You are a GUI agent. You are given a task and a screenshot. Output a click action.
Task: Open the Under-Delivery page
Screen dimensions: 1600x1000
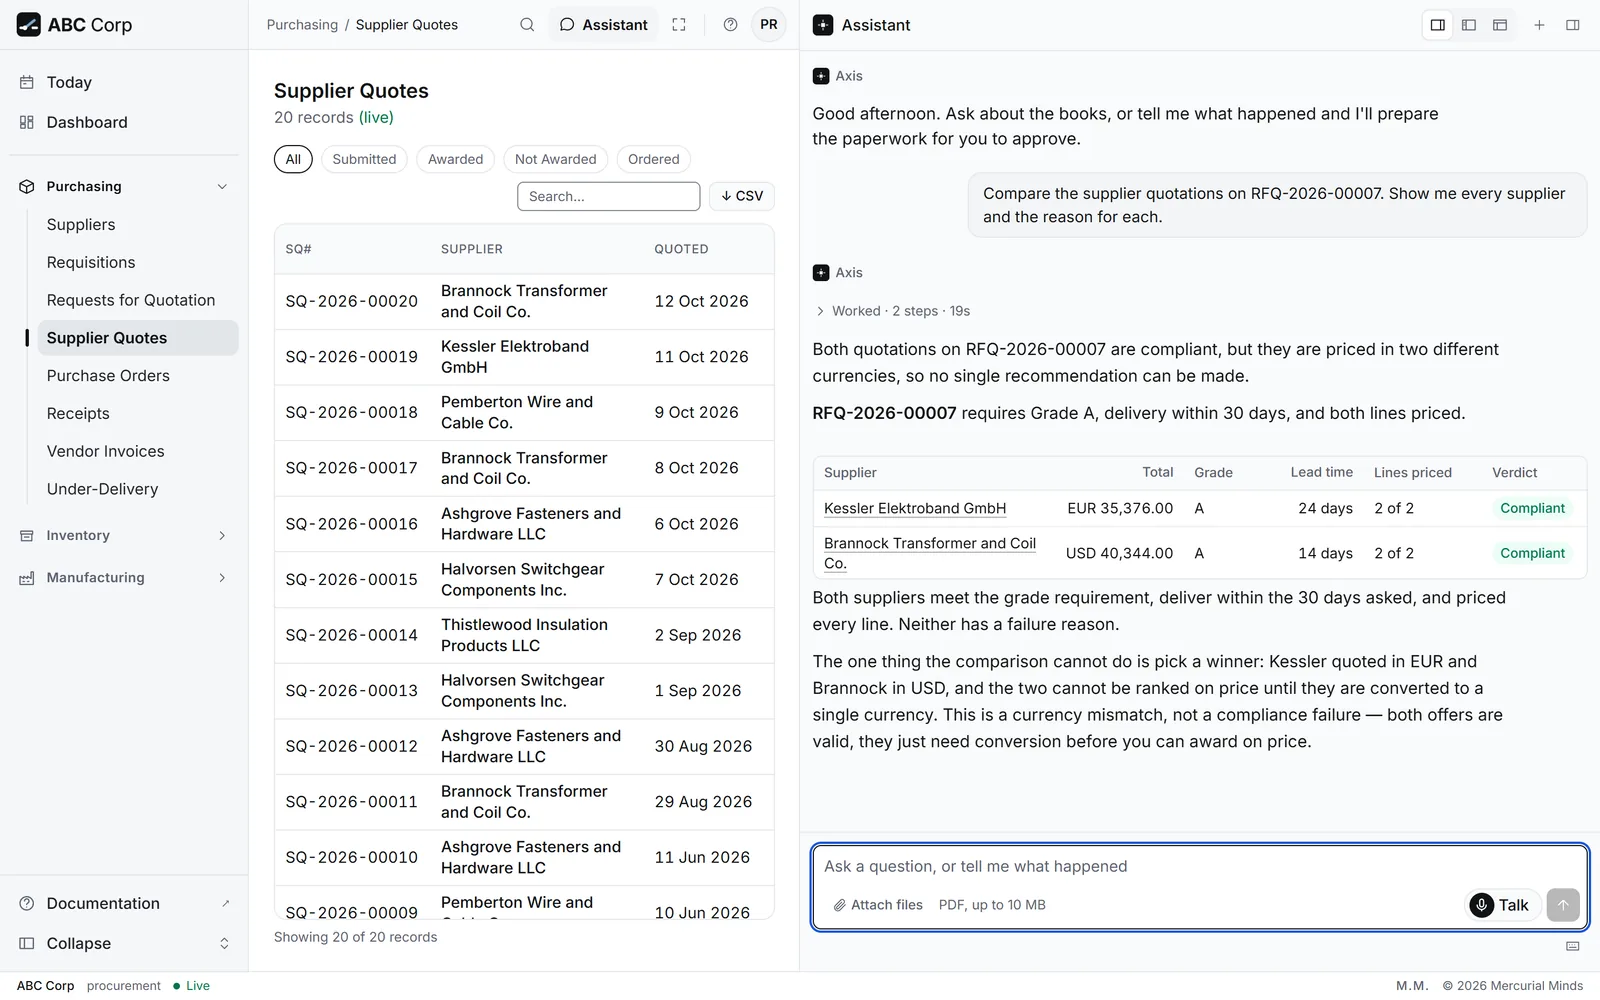138,489
